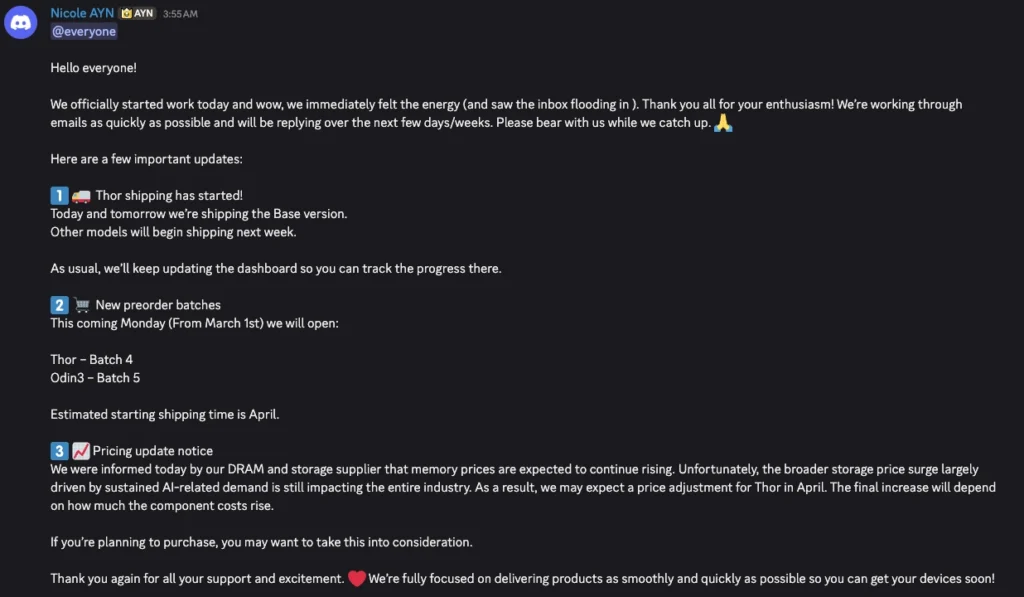Click the red heart emoji in the closing line
Screen dimensions: 1024x597
tap(357, 578)
